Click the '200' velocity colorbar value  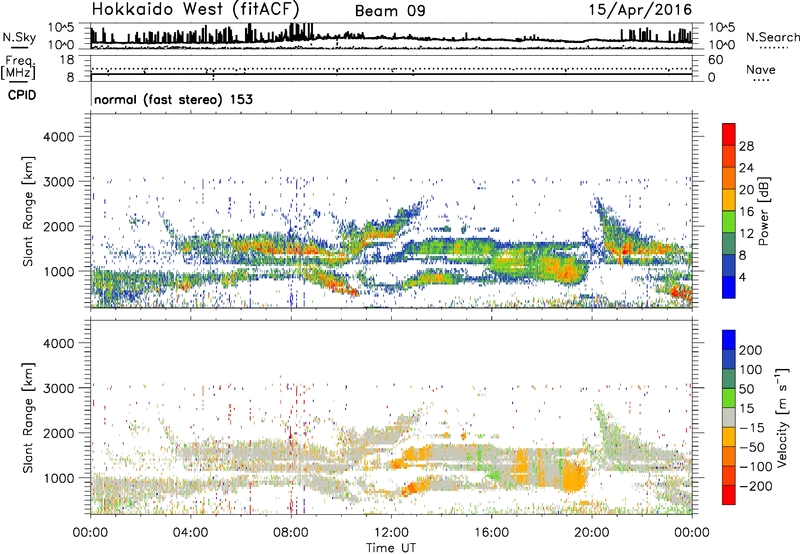(751, 350)
